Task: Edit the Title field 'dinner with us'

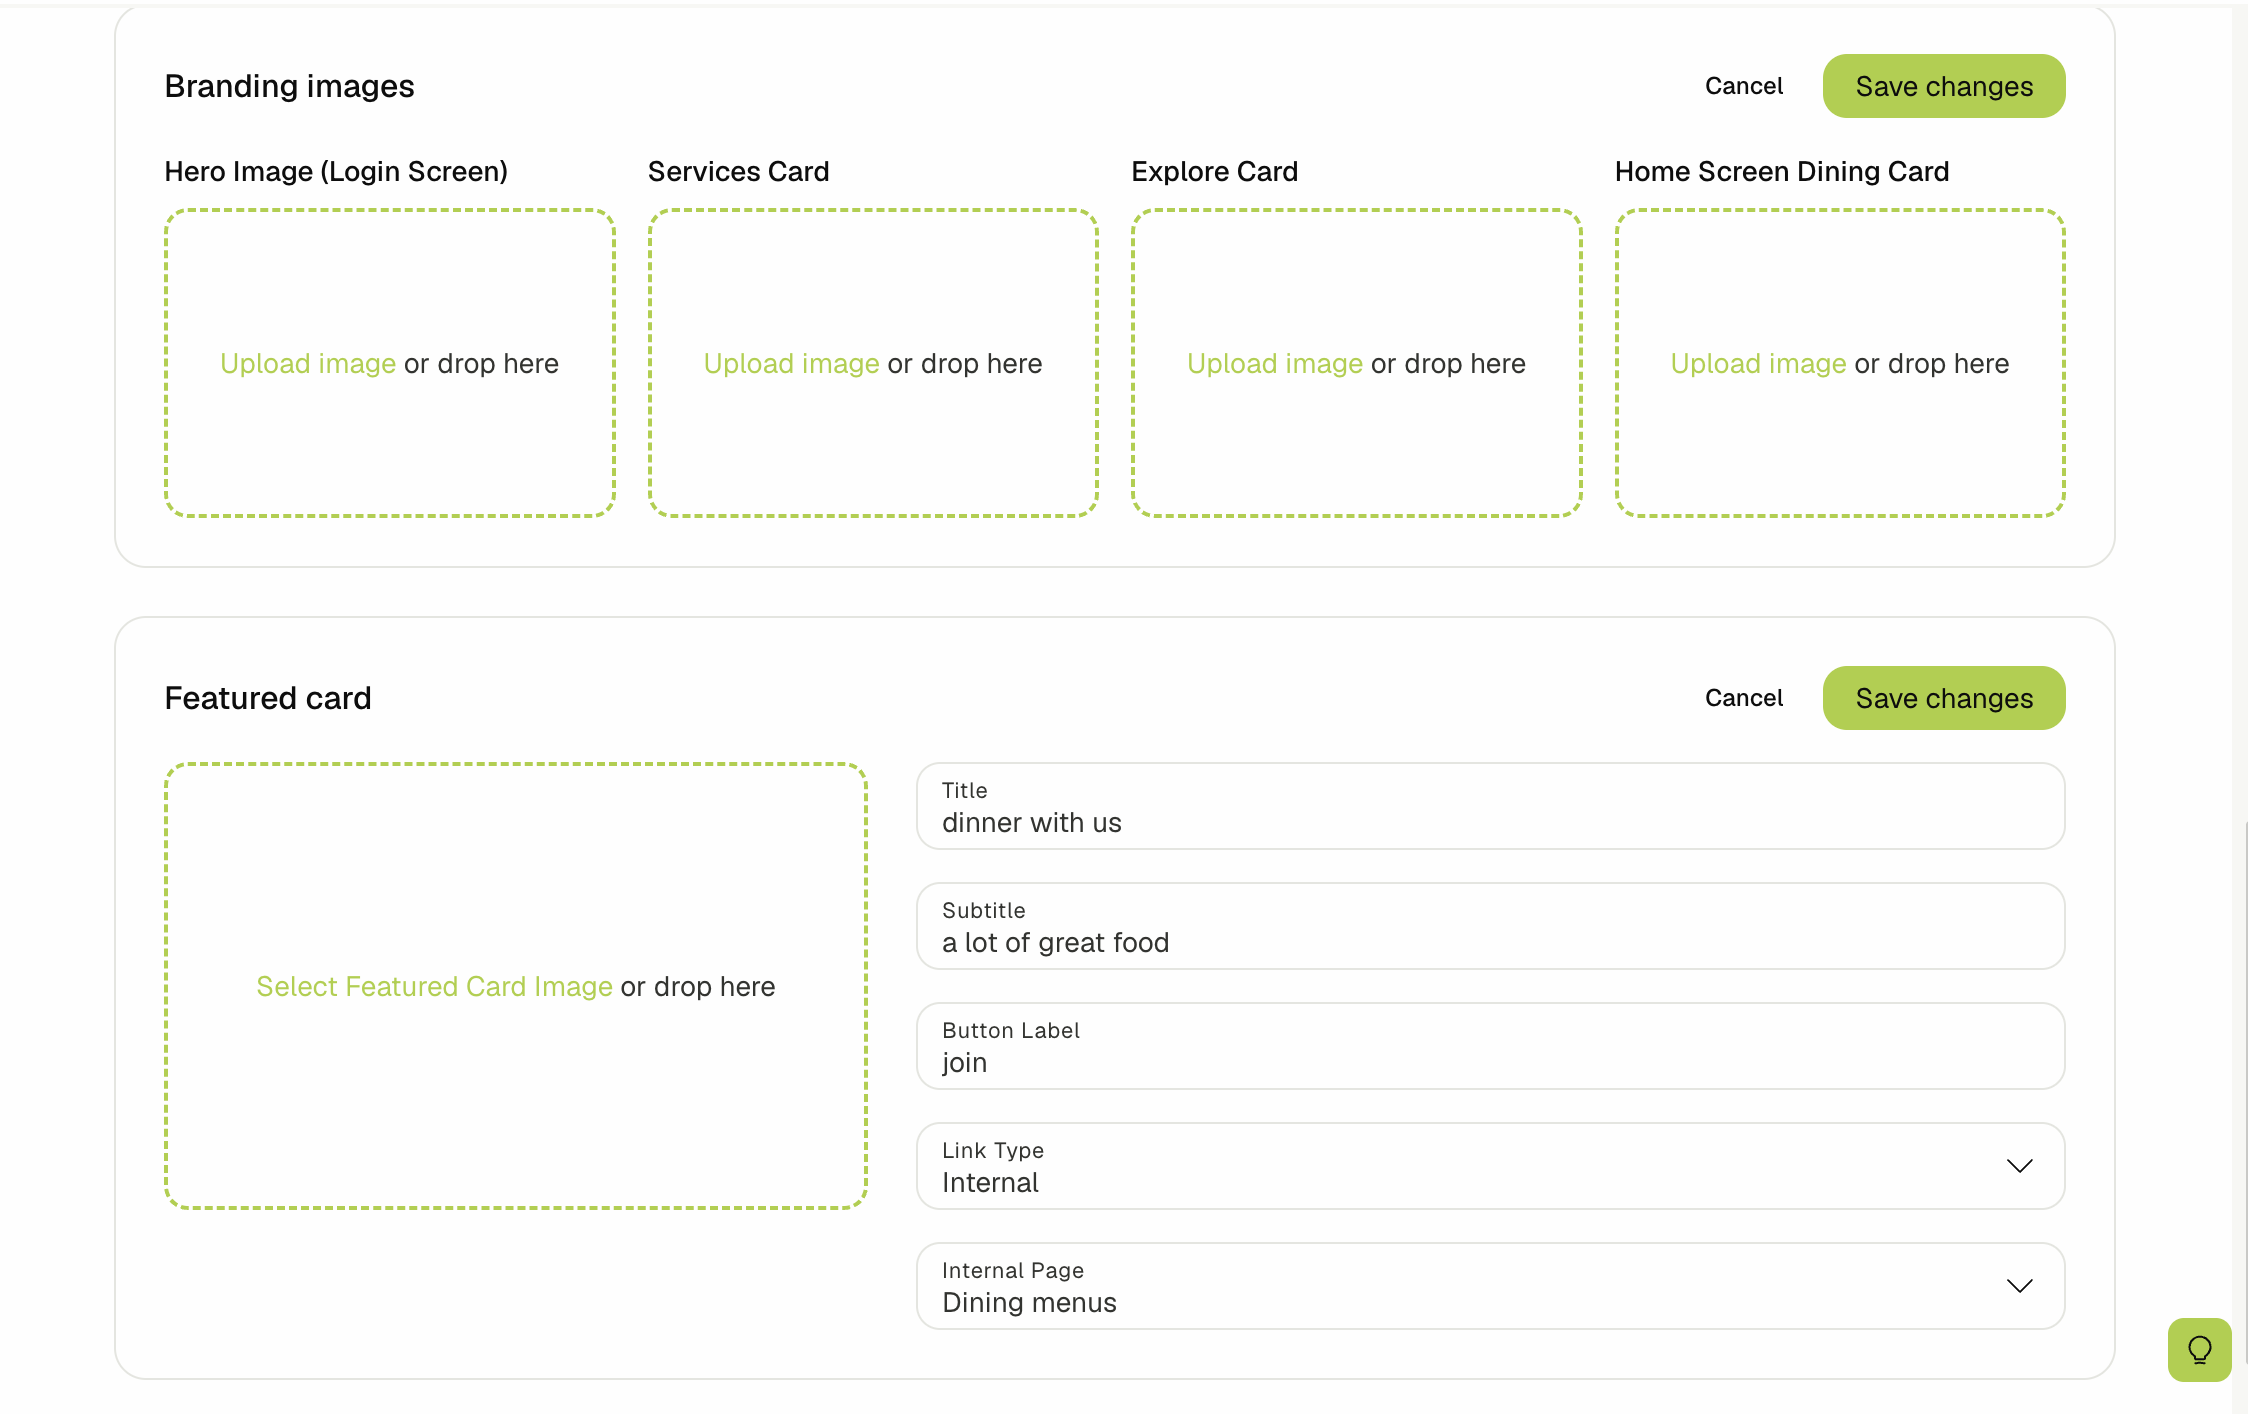Action: point(1490,806)
